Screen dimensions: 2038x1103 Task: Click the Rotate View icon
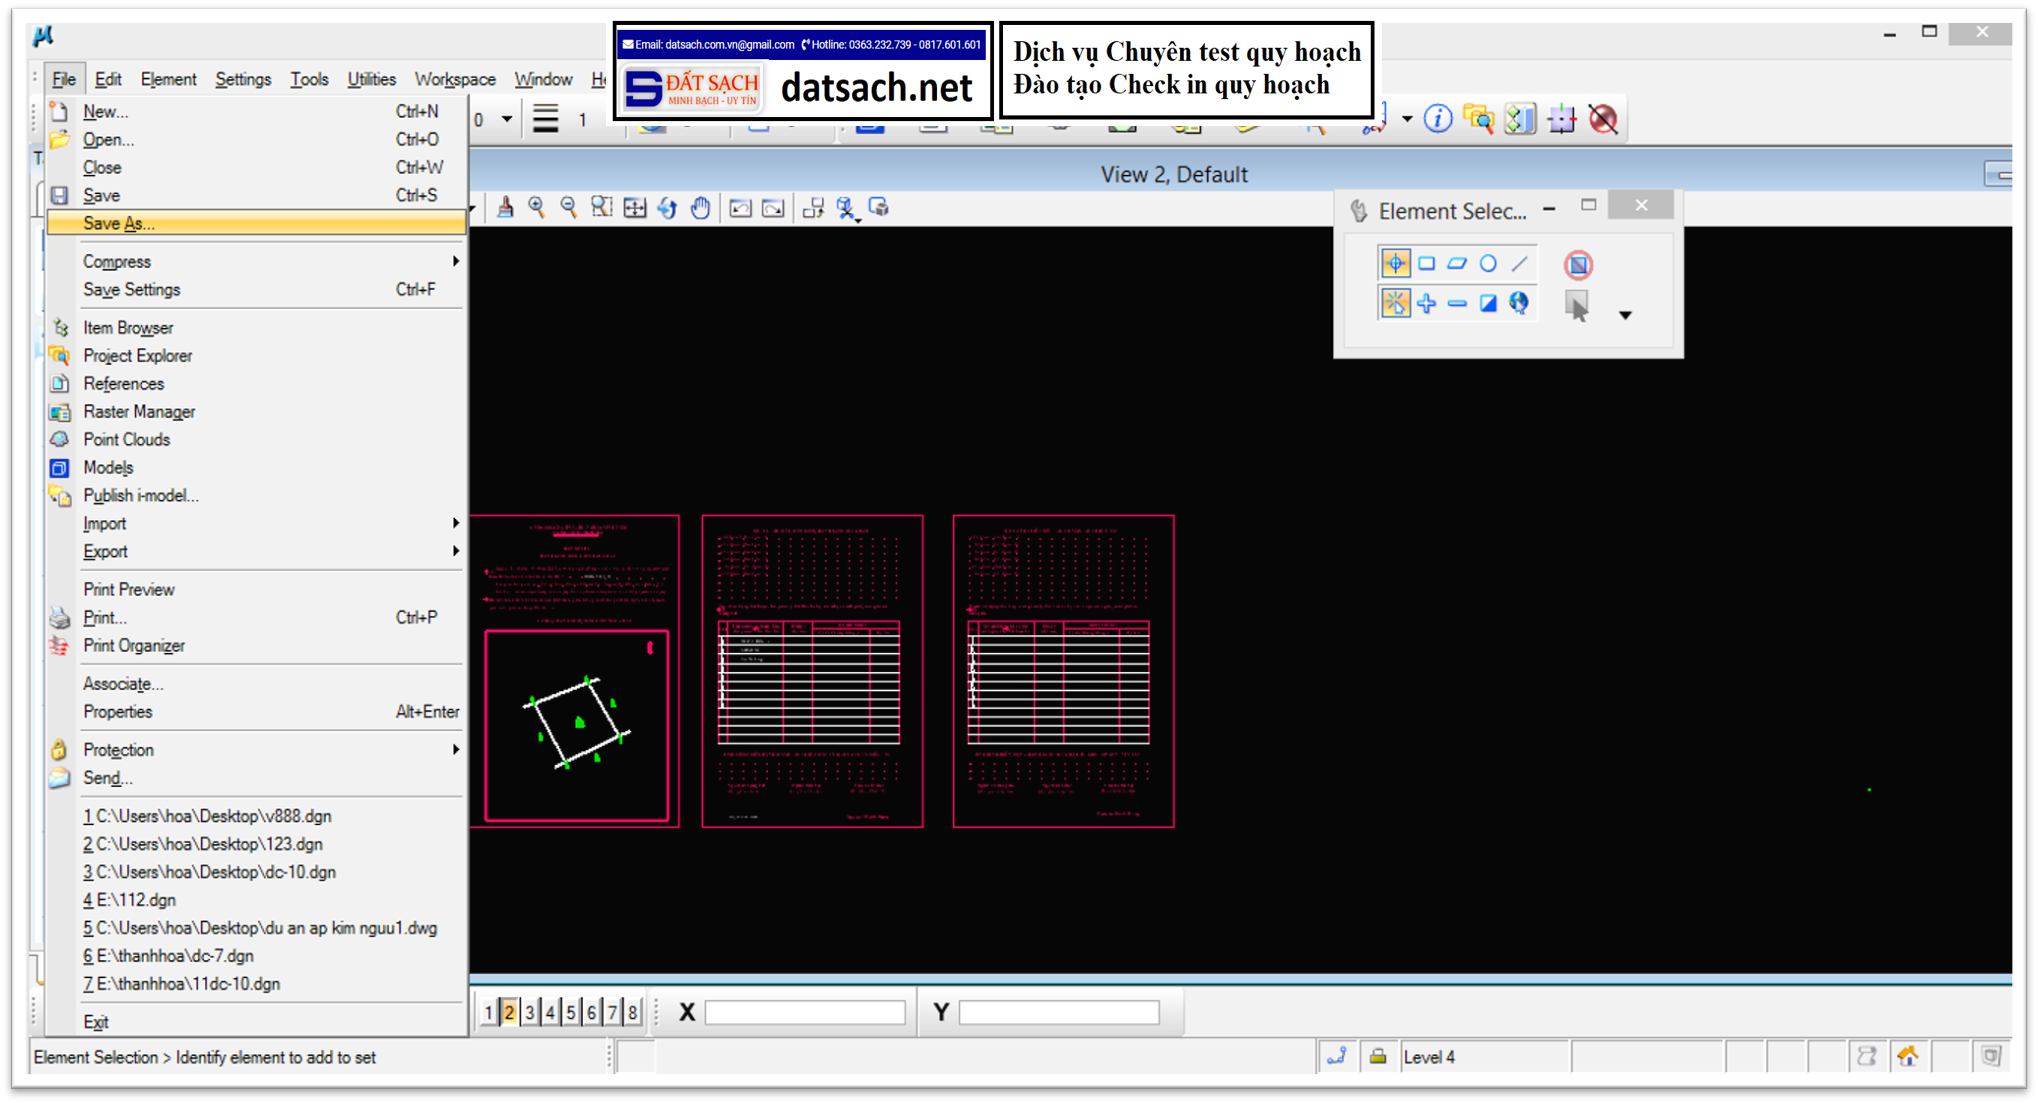click(667, 208)
